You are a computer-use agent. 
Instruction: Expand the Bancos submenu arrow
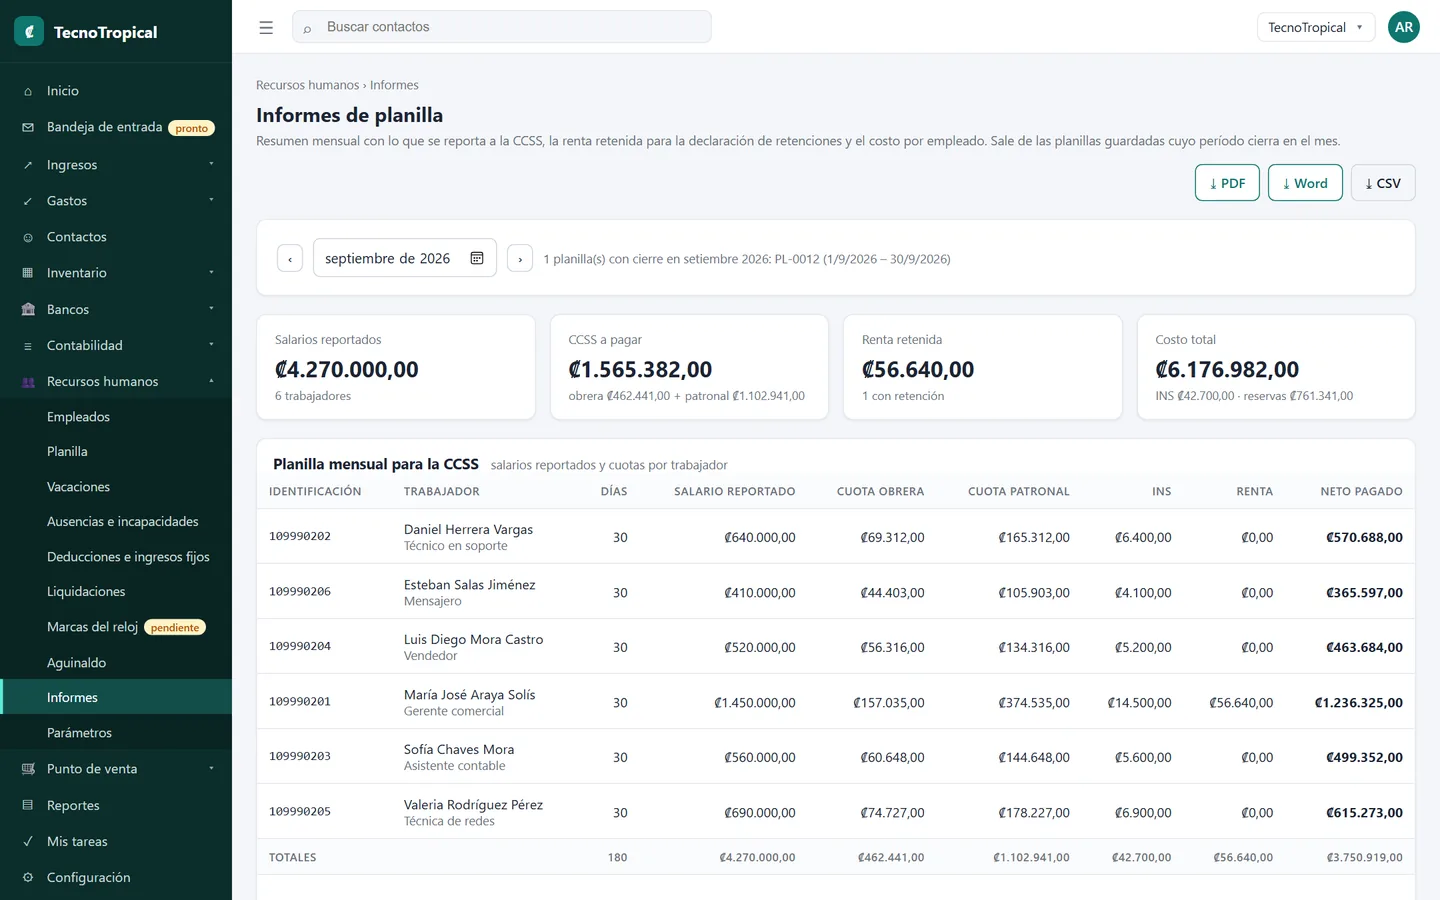coord(211,308)
